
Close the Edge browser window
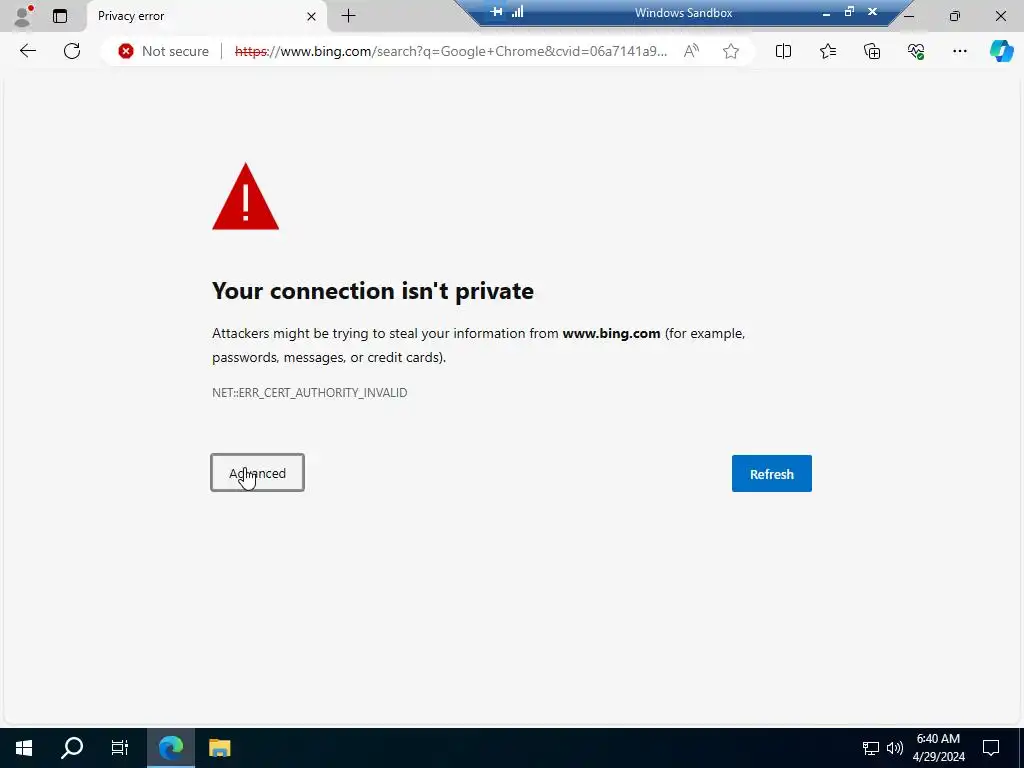pos(1000,16)
